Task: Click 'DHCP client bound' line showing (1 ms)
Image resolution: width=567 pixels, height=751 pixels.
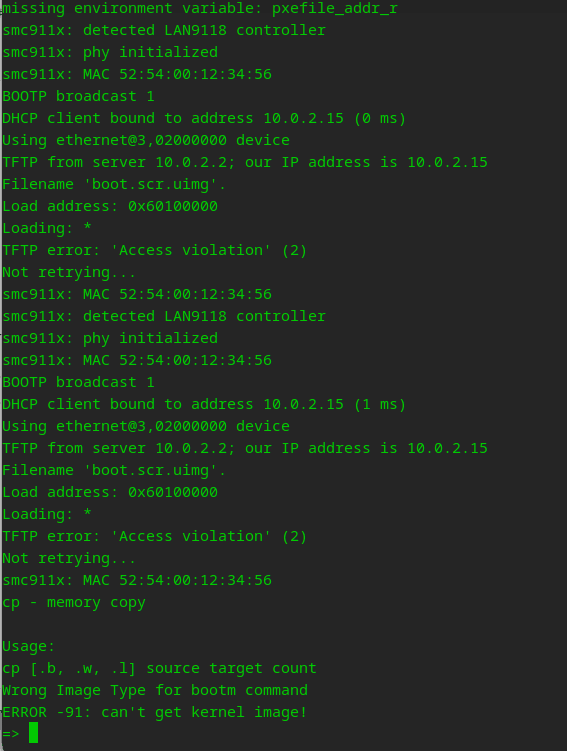Action: [x=204, y=404]
